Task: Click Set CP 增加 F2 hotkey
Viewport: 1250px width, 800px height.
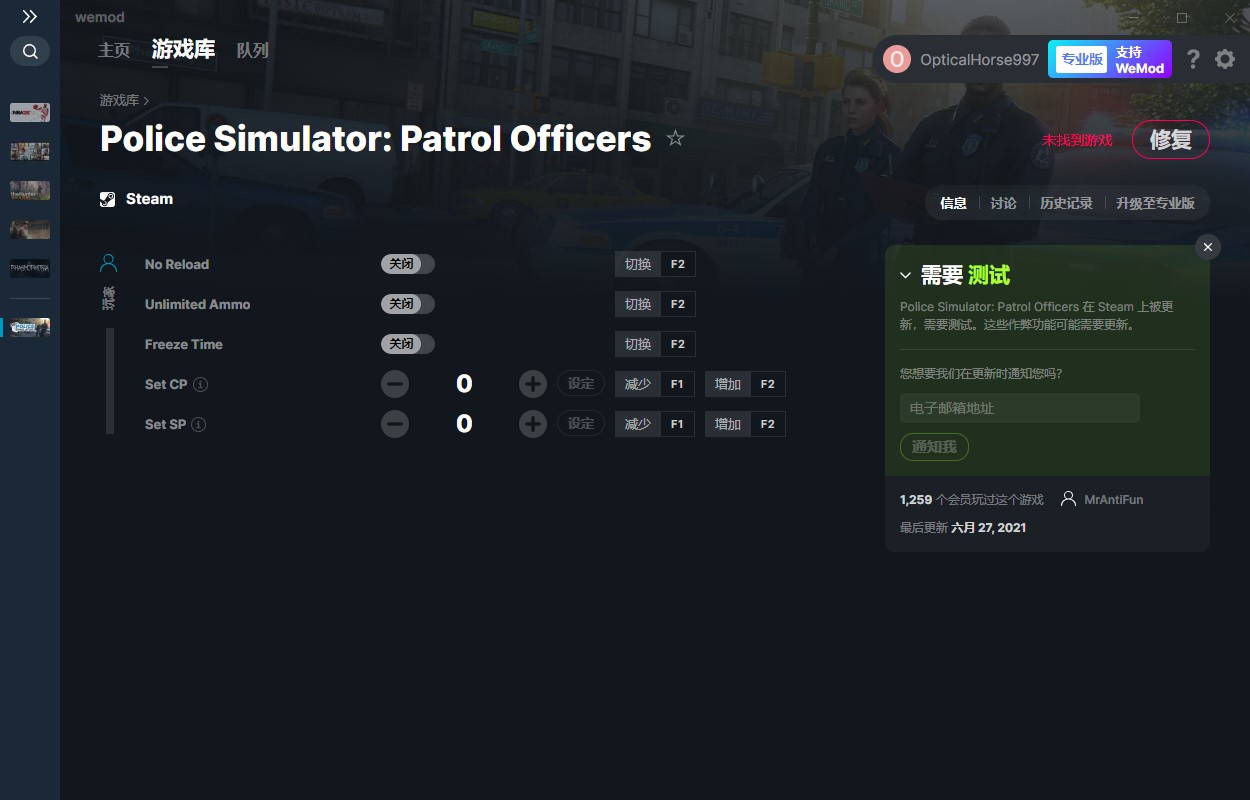Action: point(745,384)
